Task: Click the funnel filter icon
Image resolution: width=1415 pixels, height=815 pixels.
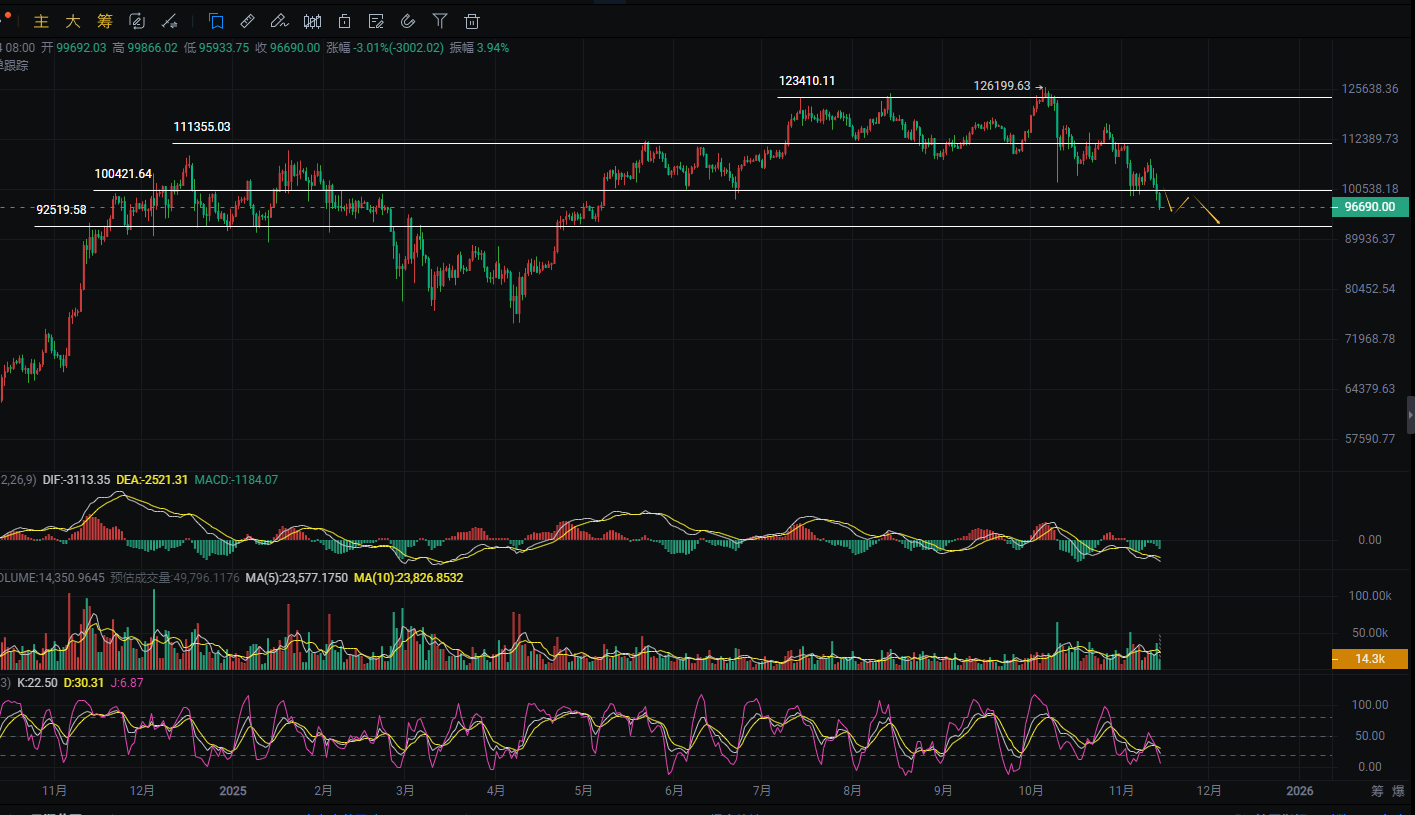Action: (x=440, y=21)
